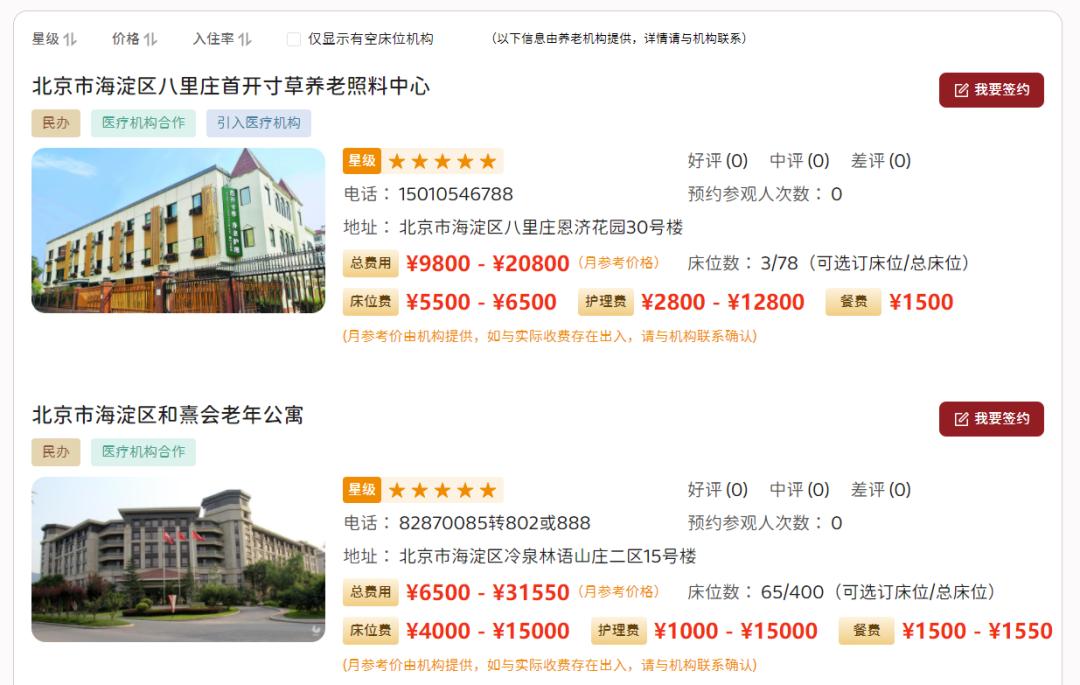
Task: Click the 我要签约 button for 和熹会老年公寓
Action: 991,419
